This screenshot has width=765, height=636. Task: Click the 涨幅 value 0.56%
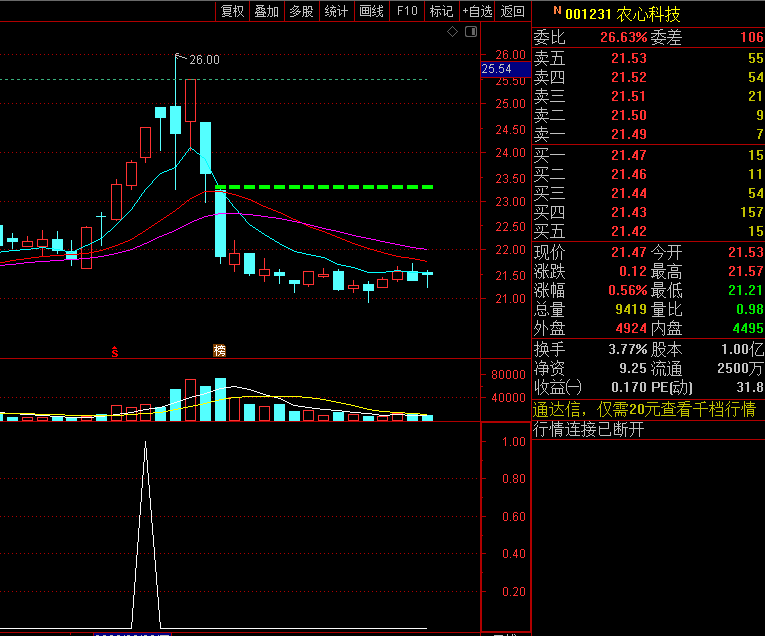(627, 291)
